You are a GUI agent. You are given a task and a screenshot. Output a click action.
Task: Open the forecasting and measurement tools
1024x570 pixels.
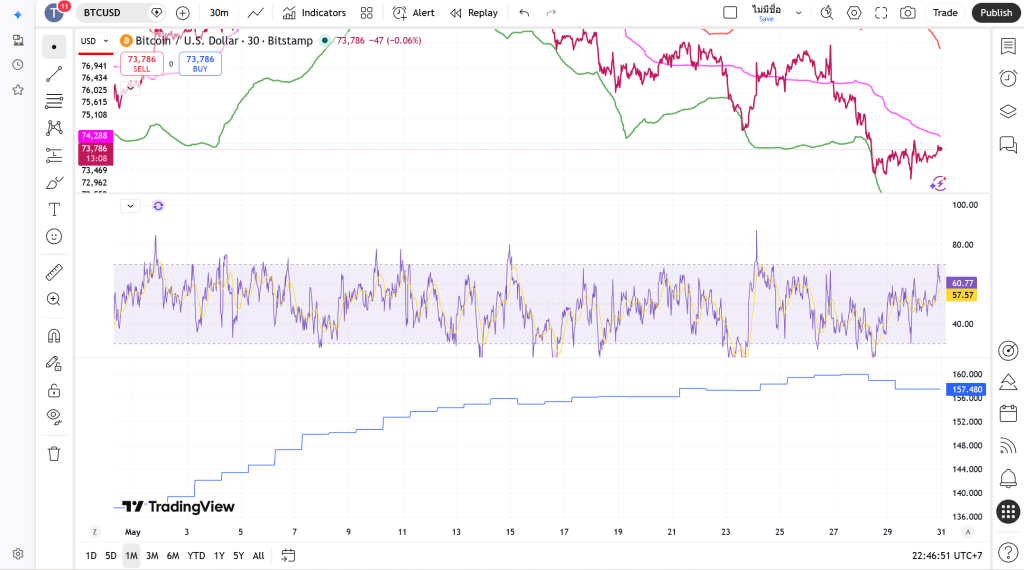[x=54, y=155]
